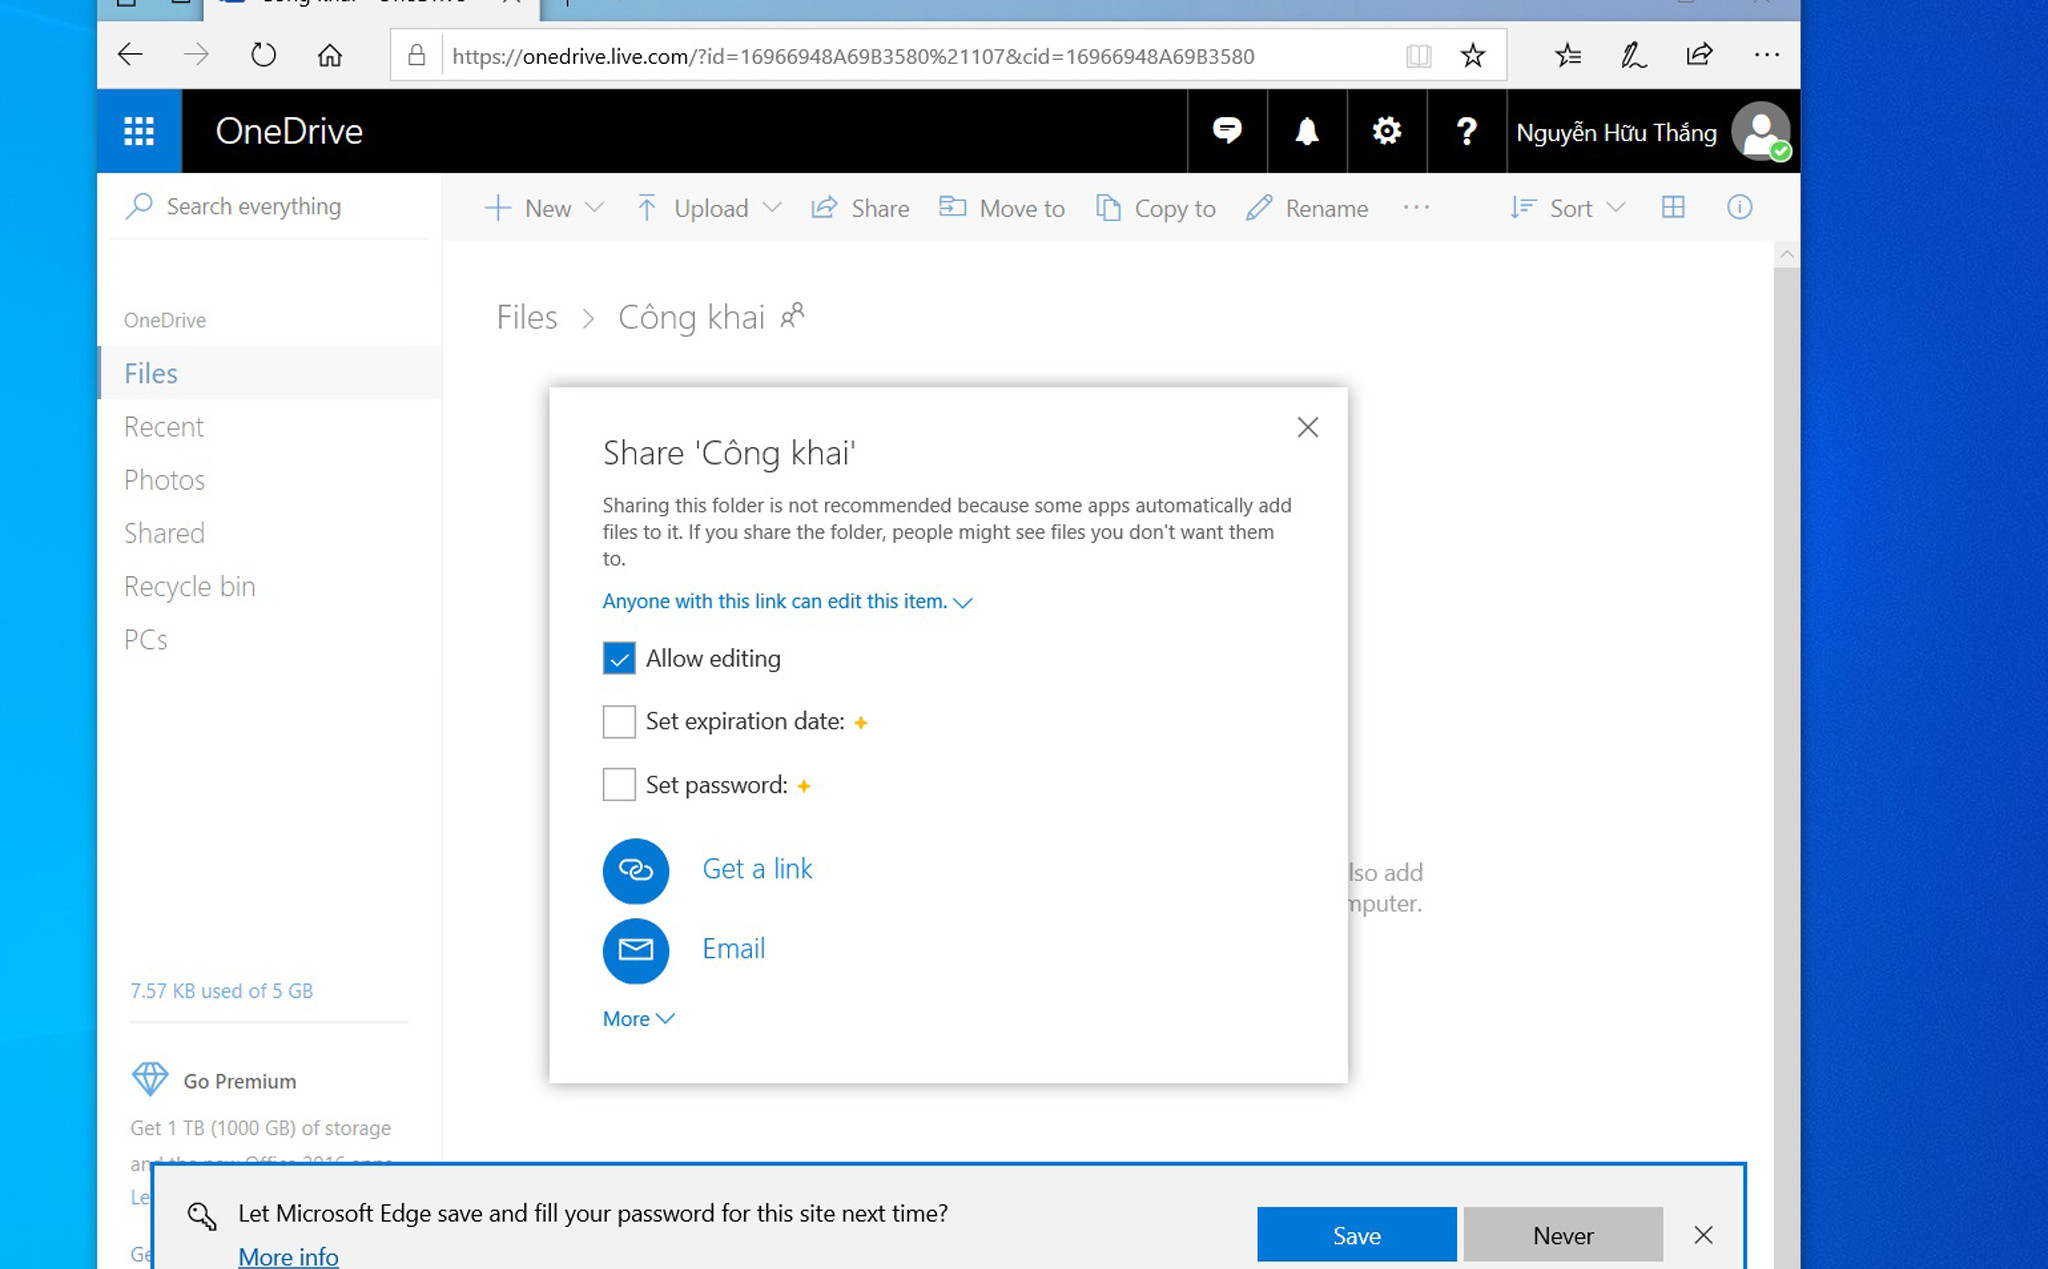Save password in Edge prompt

[x=1356, y=1235]
